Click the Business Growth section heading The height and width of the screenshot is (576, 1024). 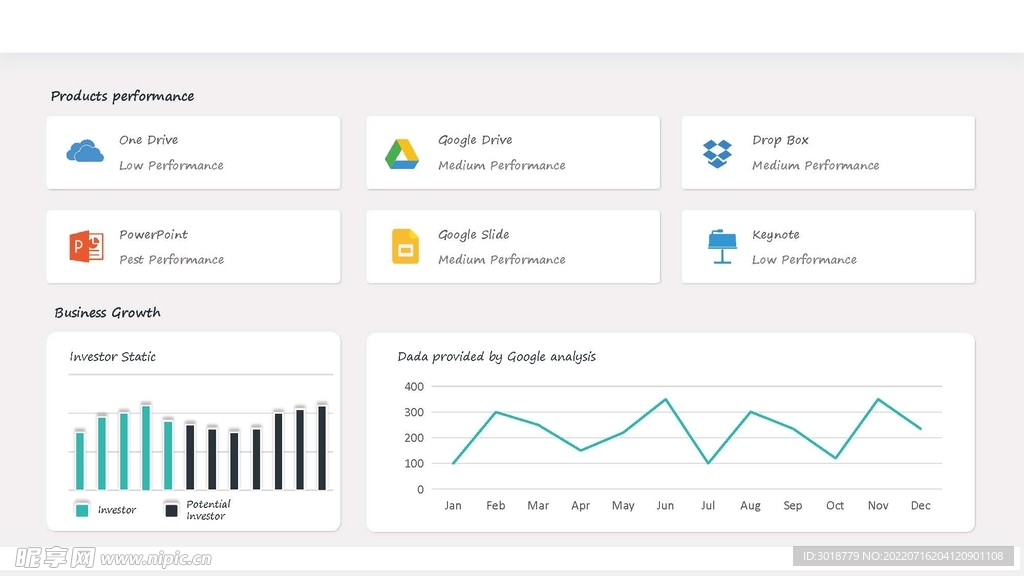[x=107, y=313]
